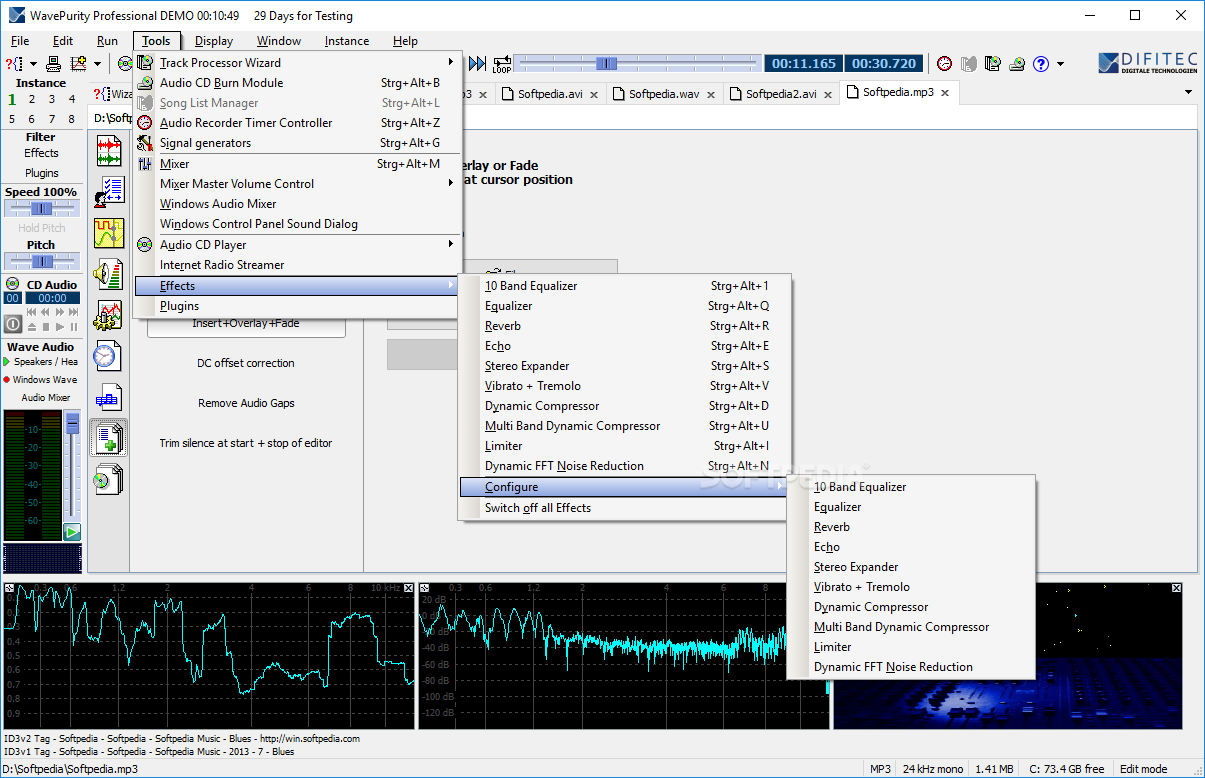Screen dimensions: 1205x778
Task: Enable the 10 Band Equalizer effect with shortcut Strg+Alt+1
Action: tap(625, 286)
